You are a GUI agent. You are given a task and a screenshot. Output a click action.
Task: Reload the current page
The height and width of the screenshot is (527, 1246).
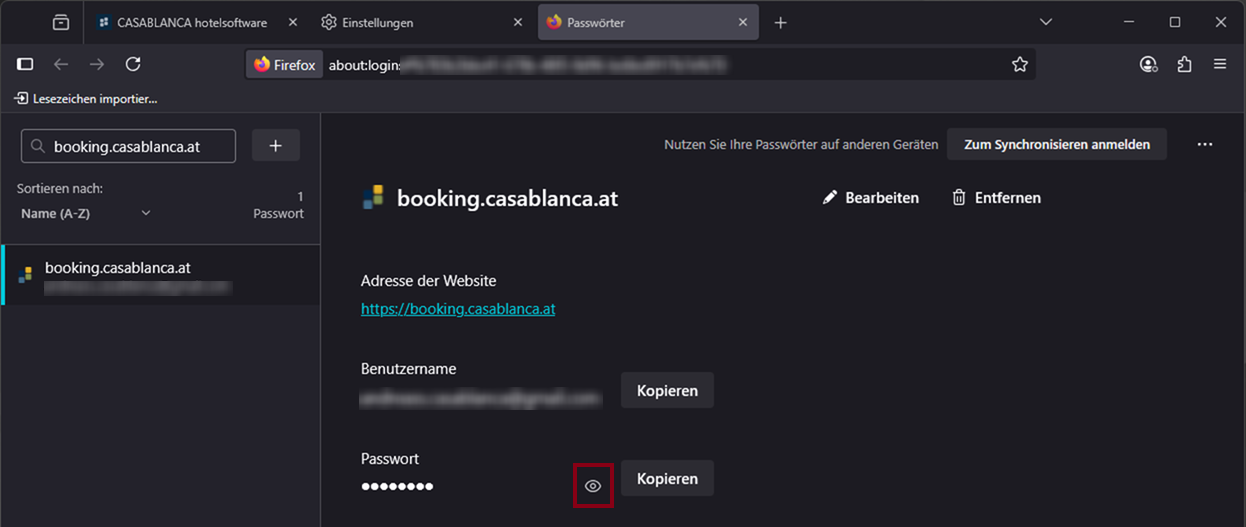(x=133, y=65)
